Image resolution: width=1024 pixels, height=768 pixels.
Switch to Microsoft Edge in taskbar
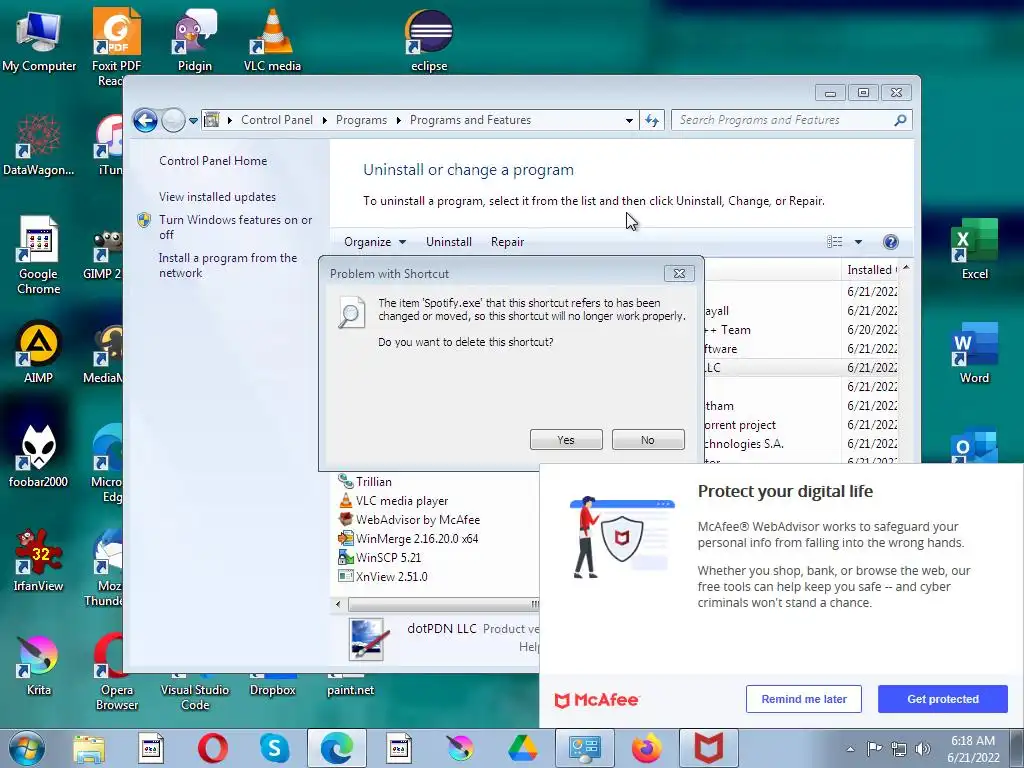pos(336,748)
